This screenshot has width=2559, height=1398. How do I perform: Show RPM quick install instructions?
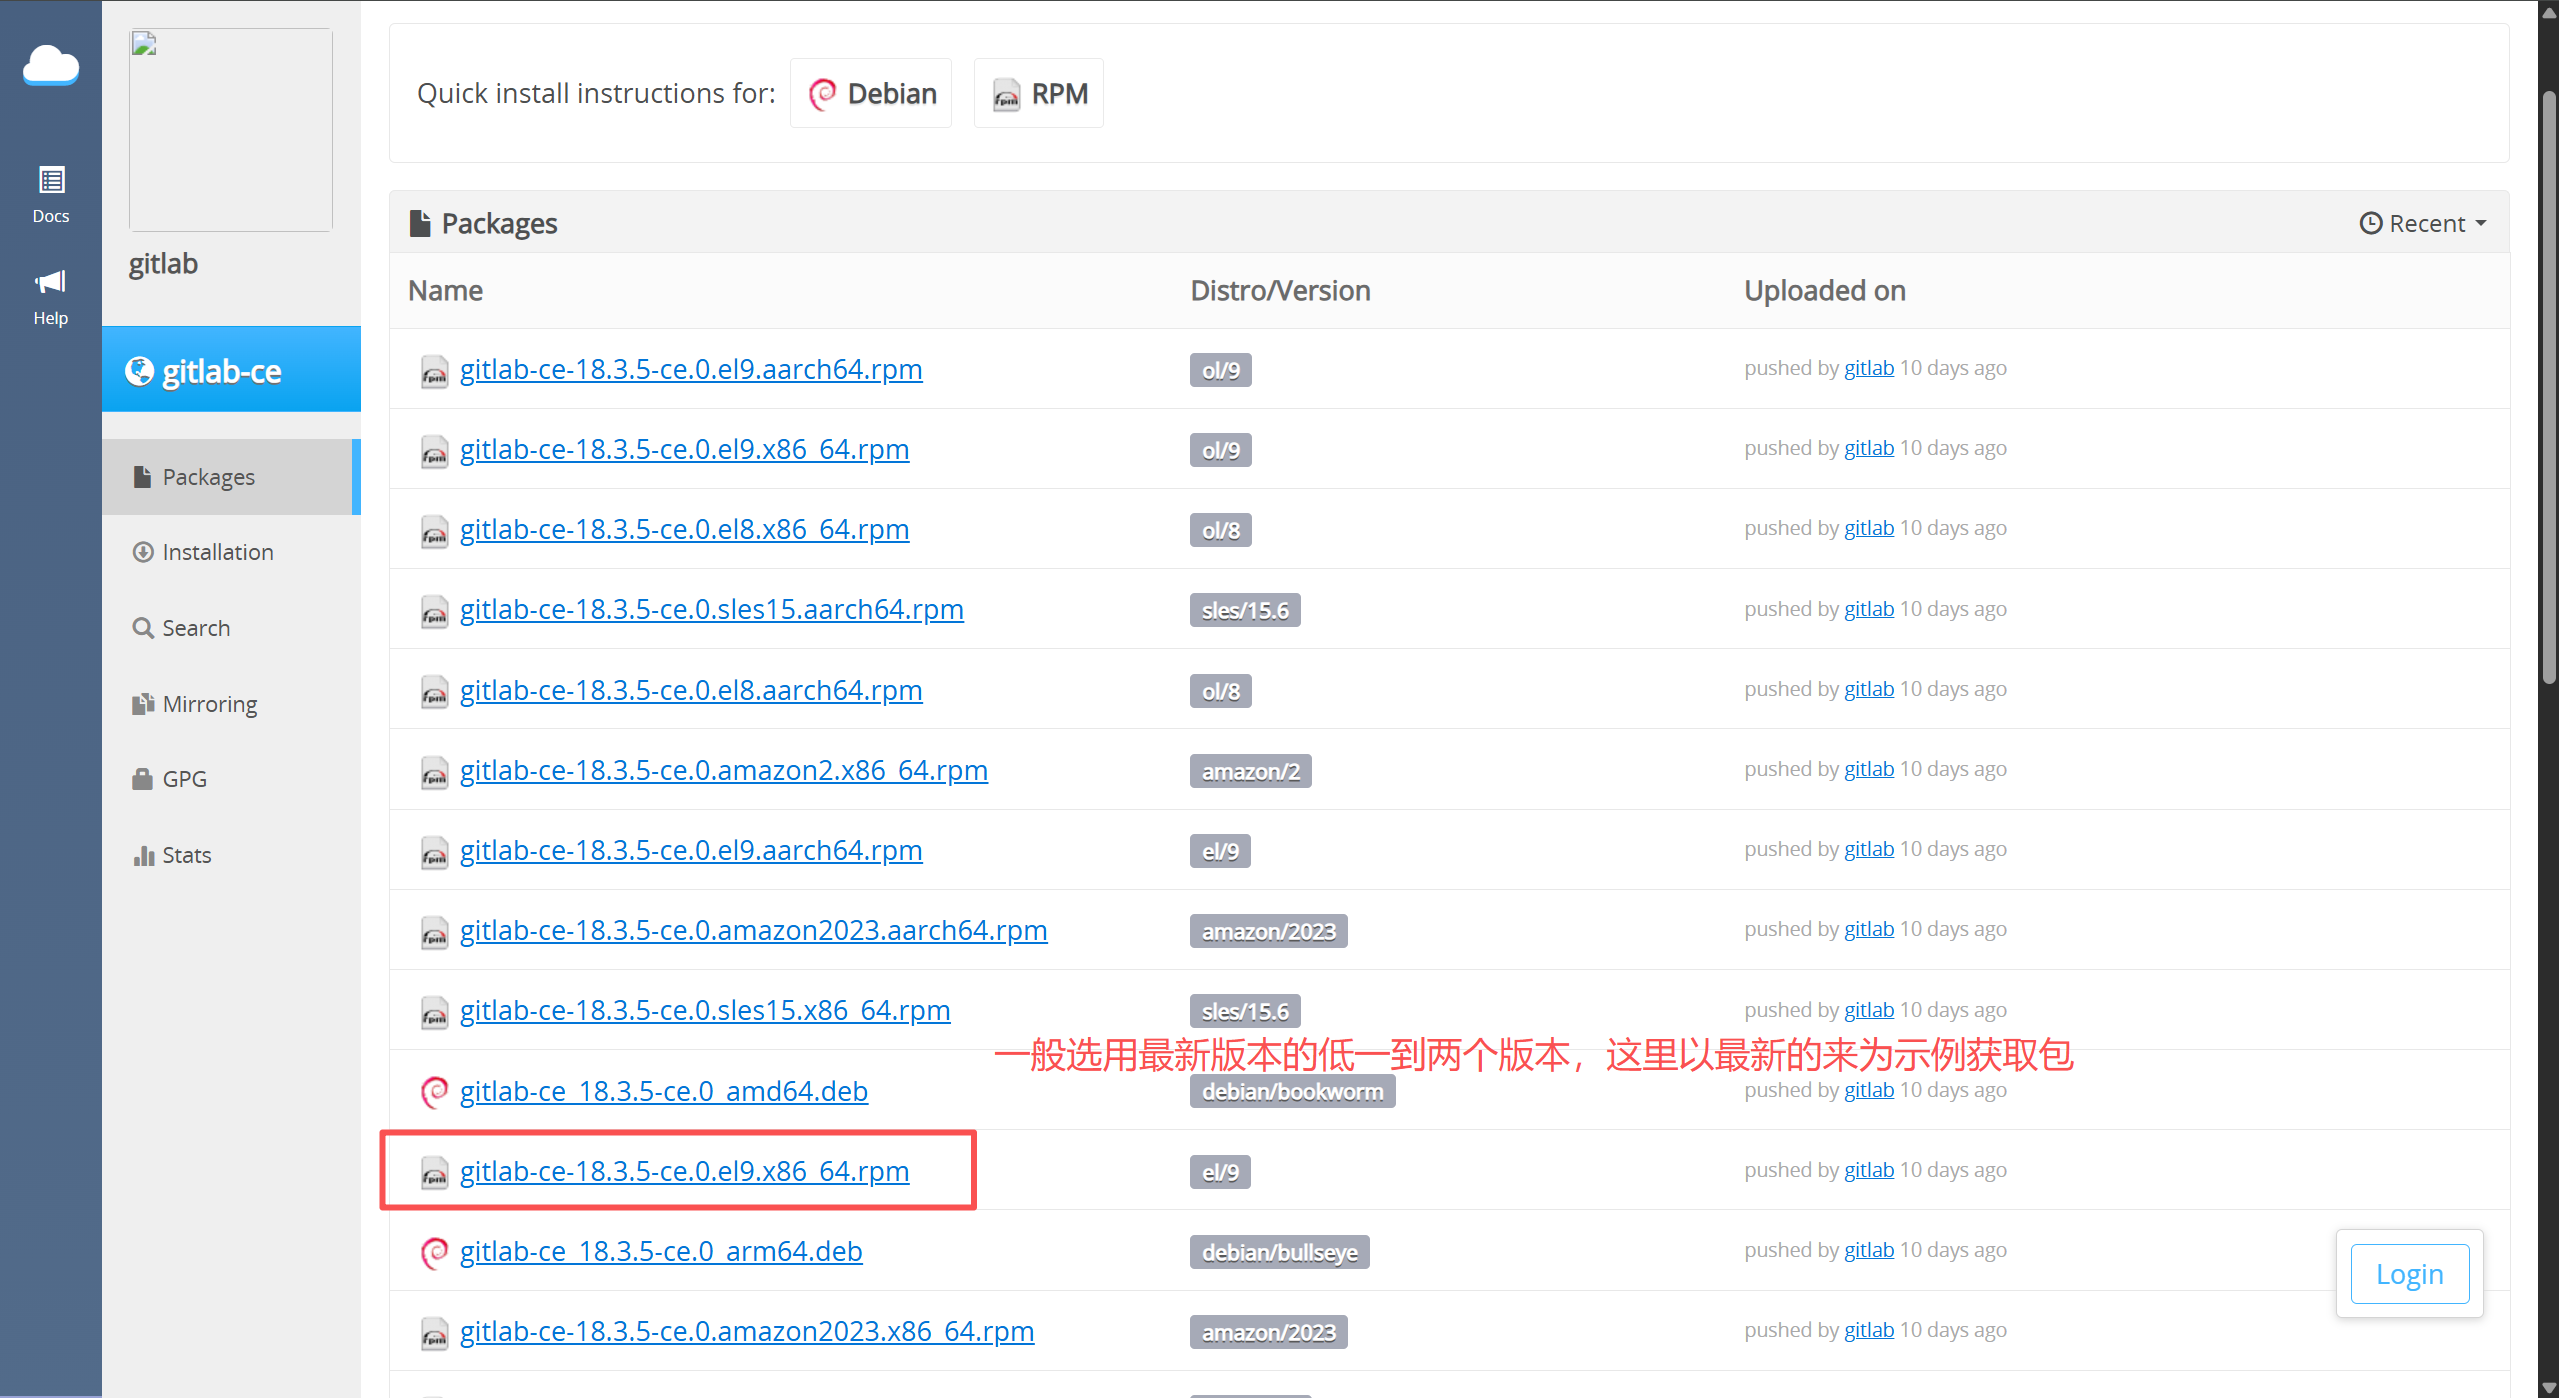pyautogui.click(x=1039, y=93)
